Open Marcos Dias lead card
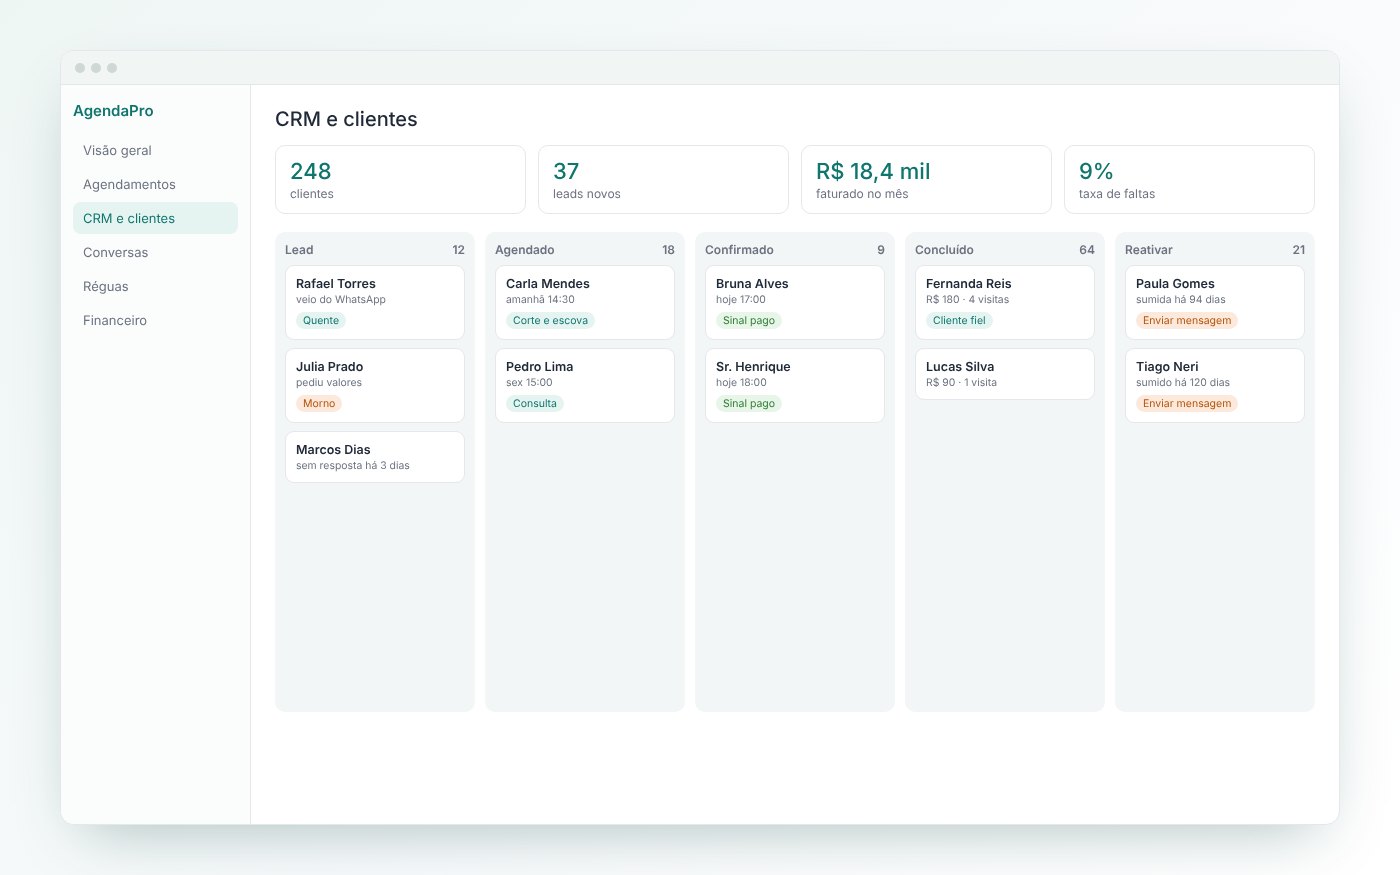The image size is (1400, 875). click(375, 457)
